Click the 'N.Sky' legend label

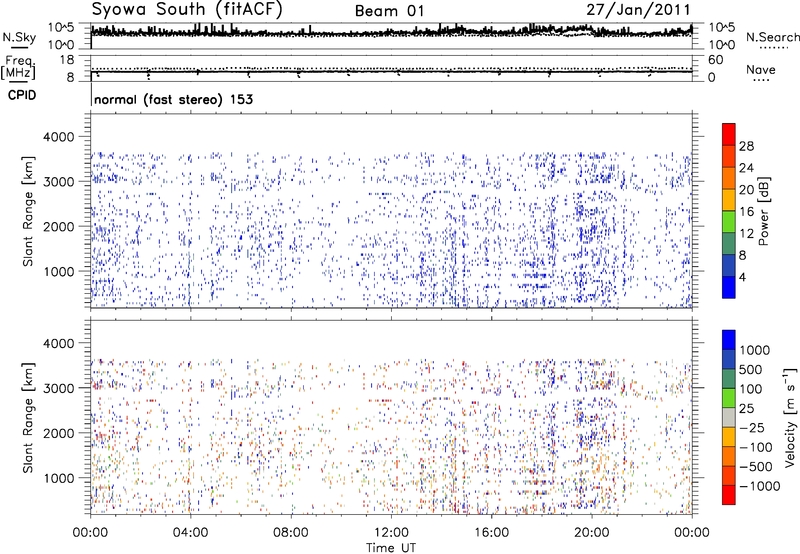click(x=19, y=37)
